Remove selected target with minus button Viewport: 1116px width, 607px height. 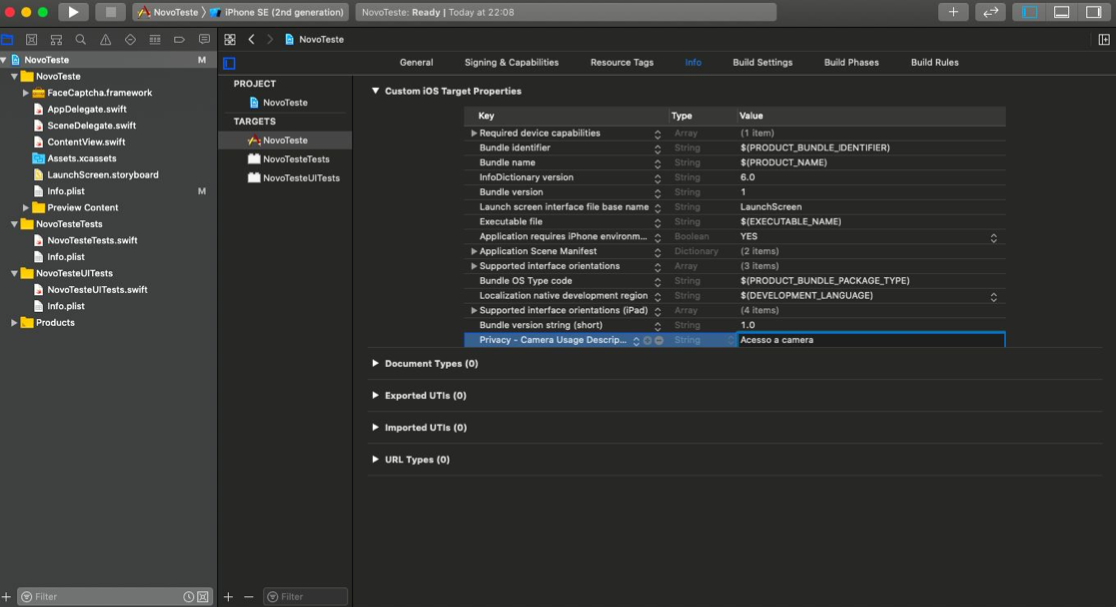[248, 597]
